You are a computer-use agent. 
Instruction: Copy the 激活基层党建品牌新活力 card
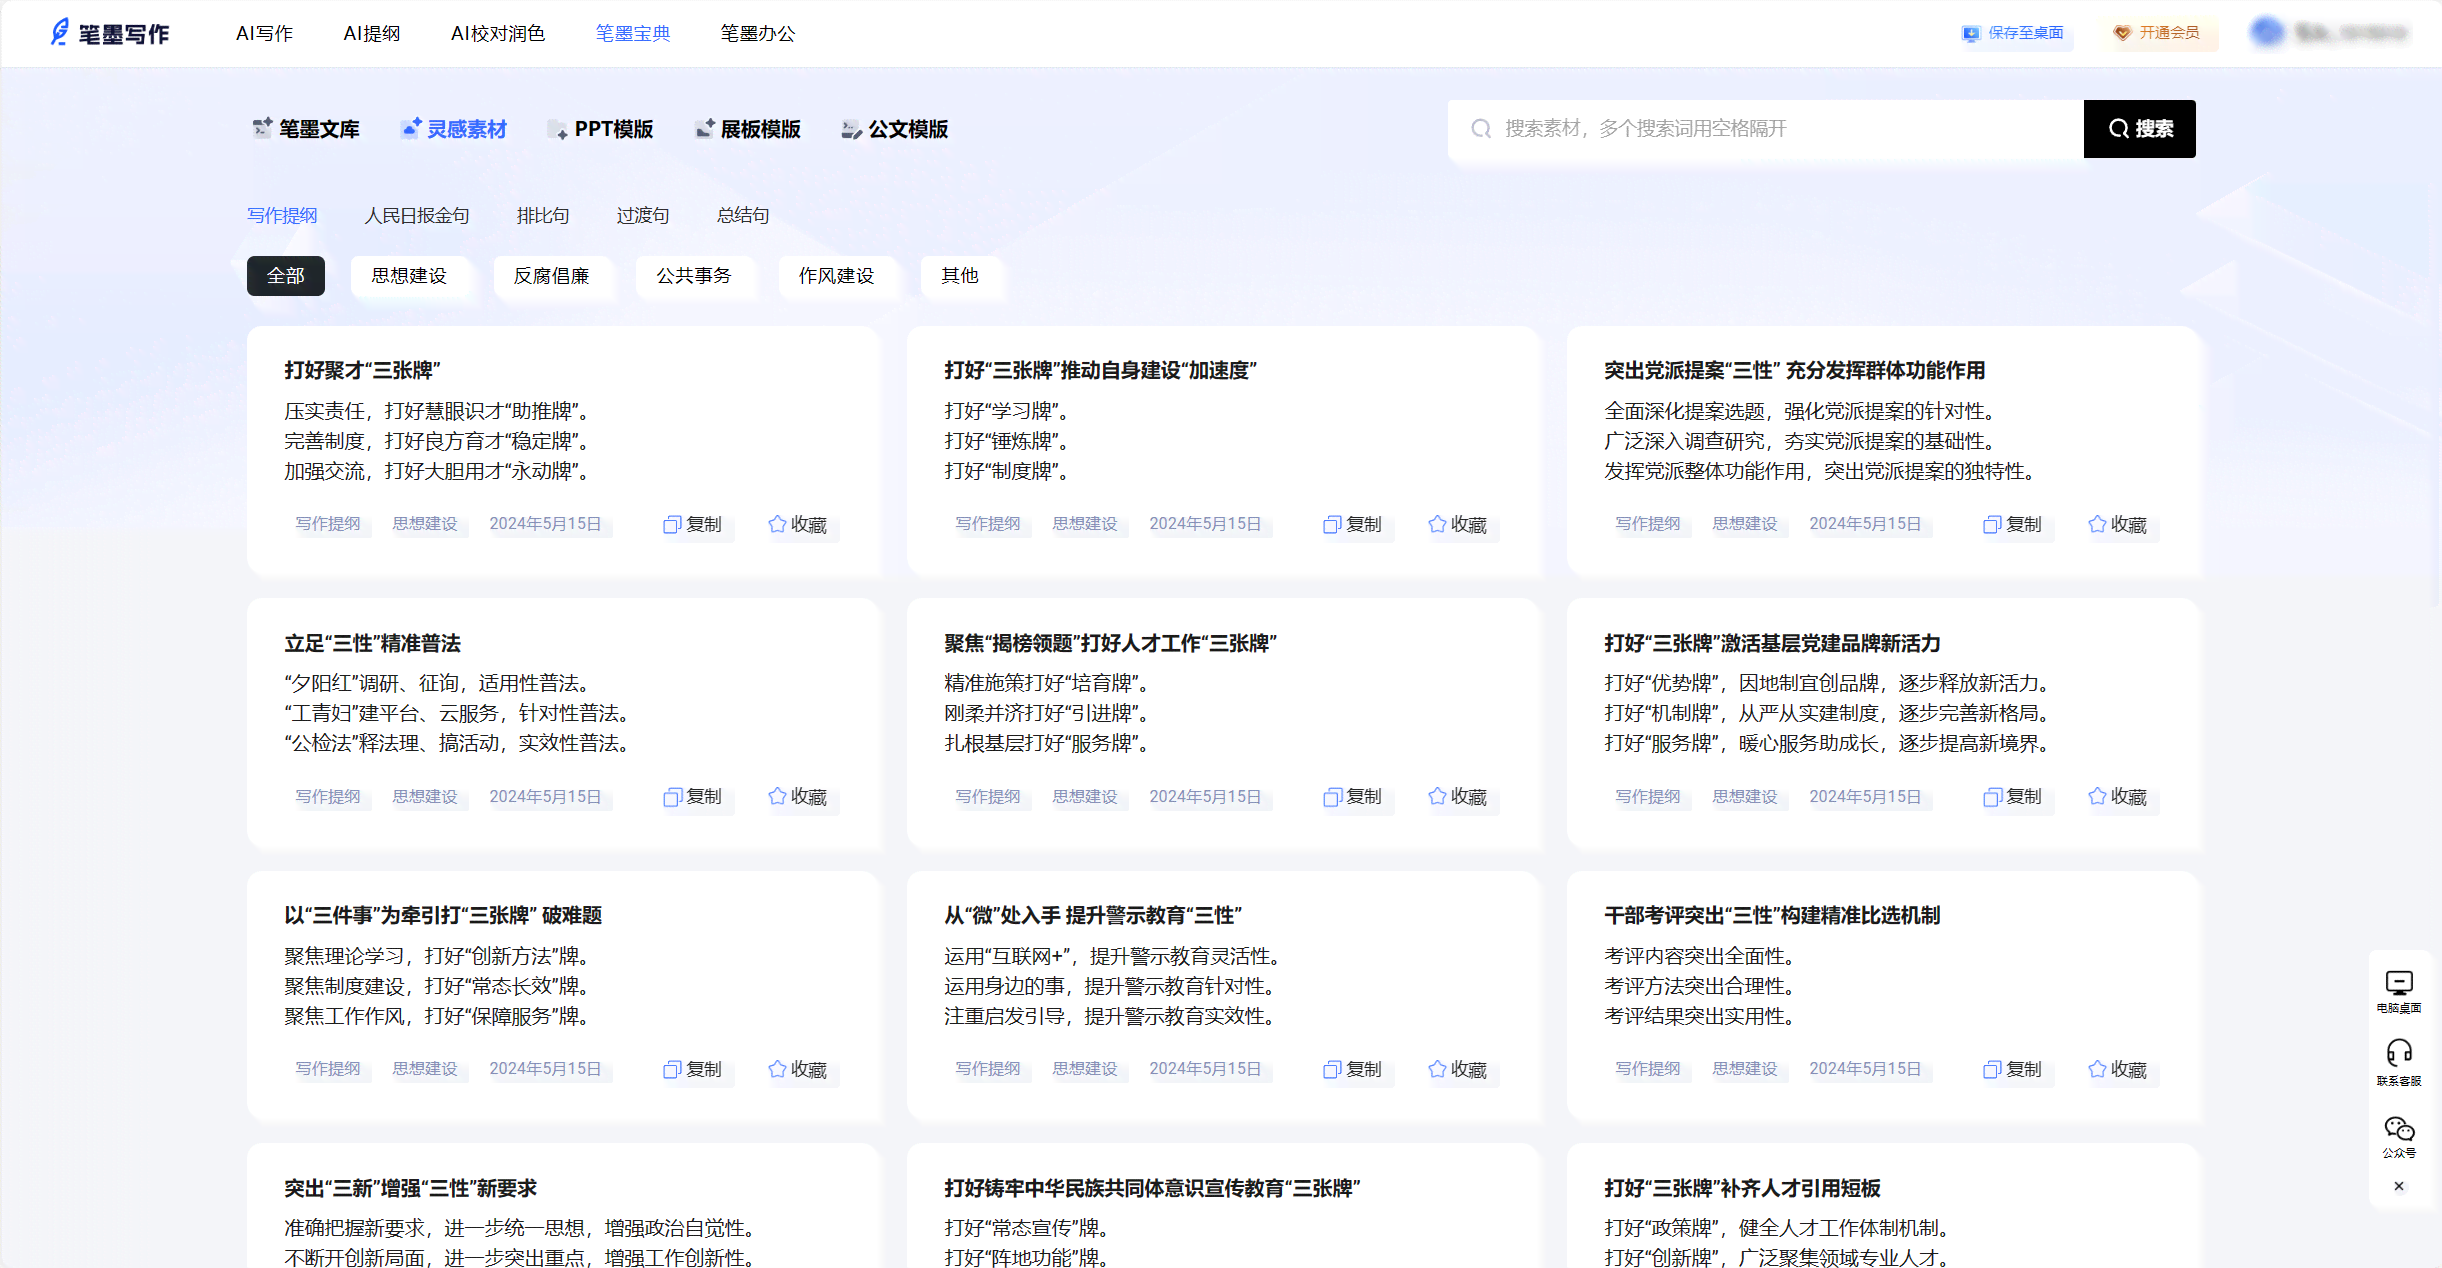(2012, 796)
